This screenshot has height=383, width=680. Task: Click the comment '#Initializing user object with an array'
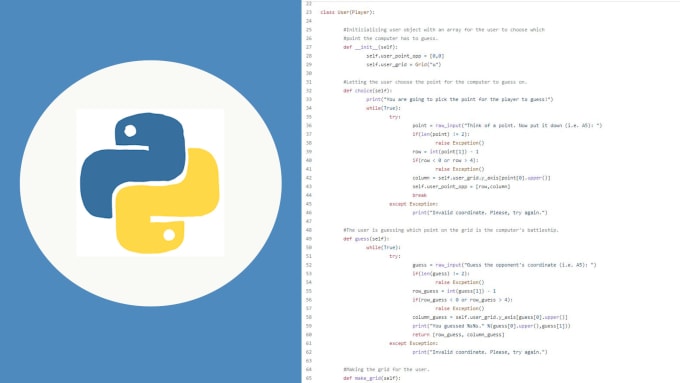click(x=444, y=29)
